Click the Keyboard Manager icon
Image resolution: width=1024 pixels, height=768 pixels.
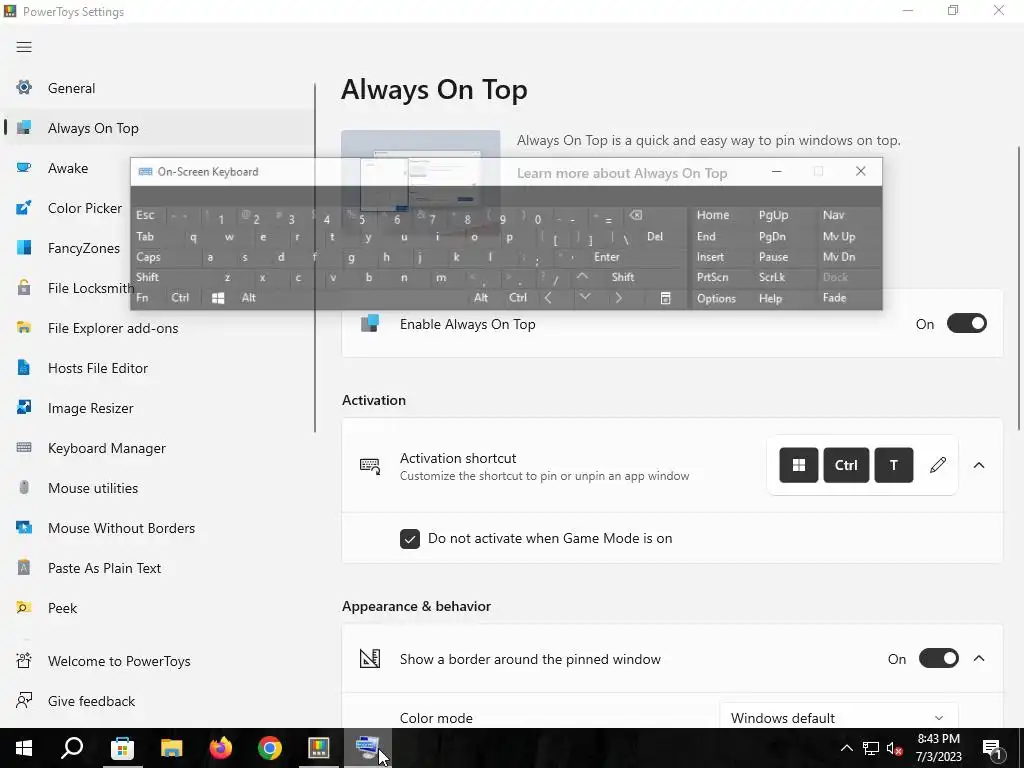(x=24, y=448)
